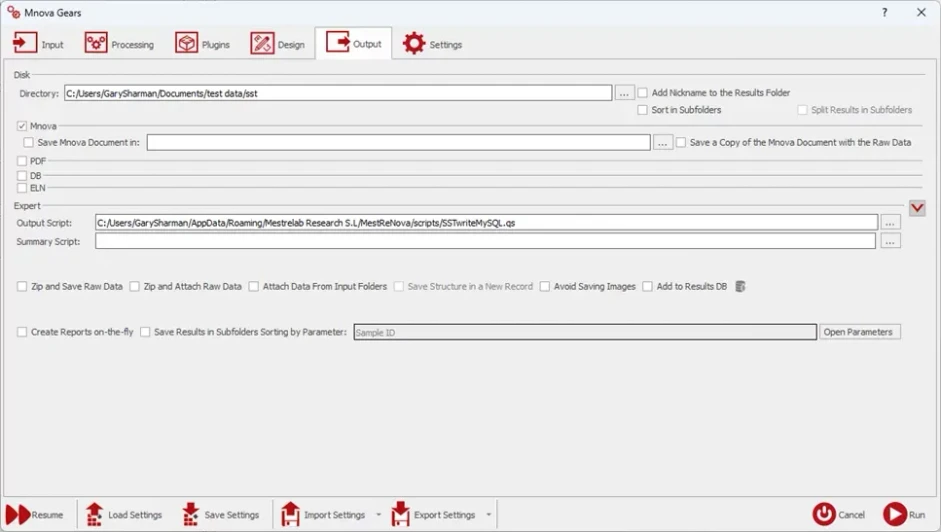Image resolution: width=941 pixels, height=532 pixels.
Task: Open the Settings tab
Action: tap(432, 44)
